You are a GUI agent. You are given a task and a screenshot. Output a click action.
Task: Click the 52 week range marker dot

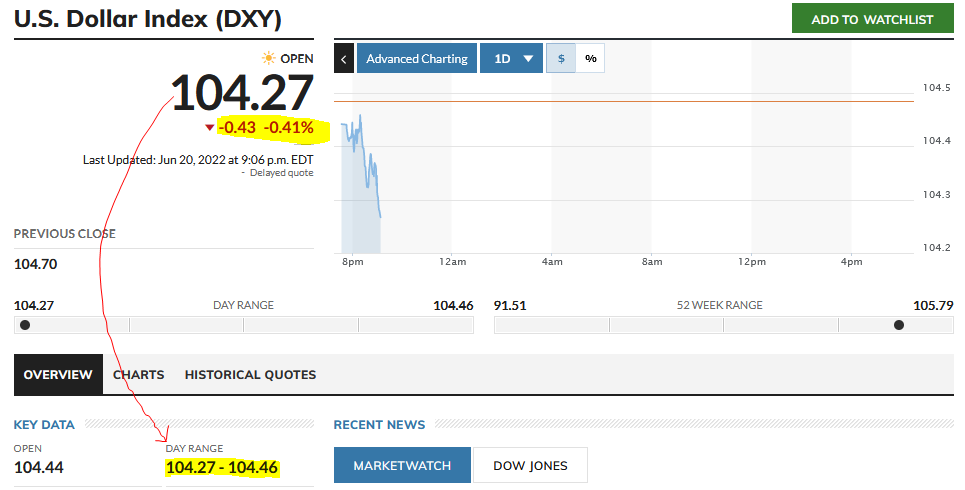pos(899,325)
